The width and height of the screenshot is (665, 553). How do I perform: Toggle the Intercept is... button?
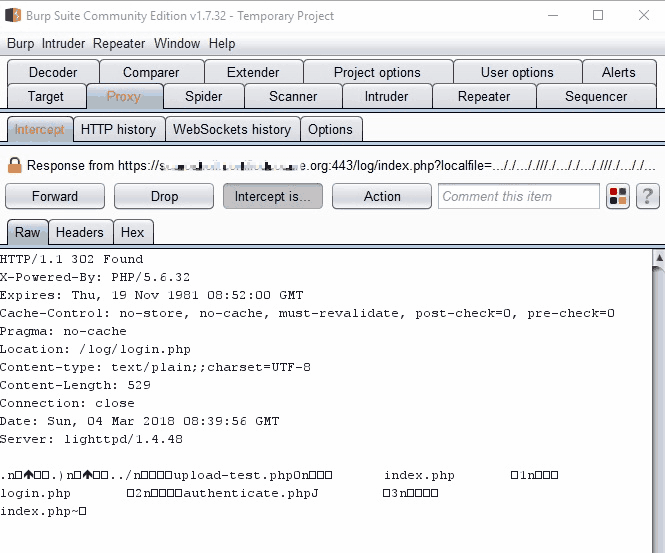pyautogui.click(x=273, y=196)
